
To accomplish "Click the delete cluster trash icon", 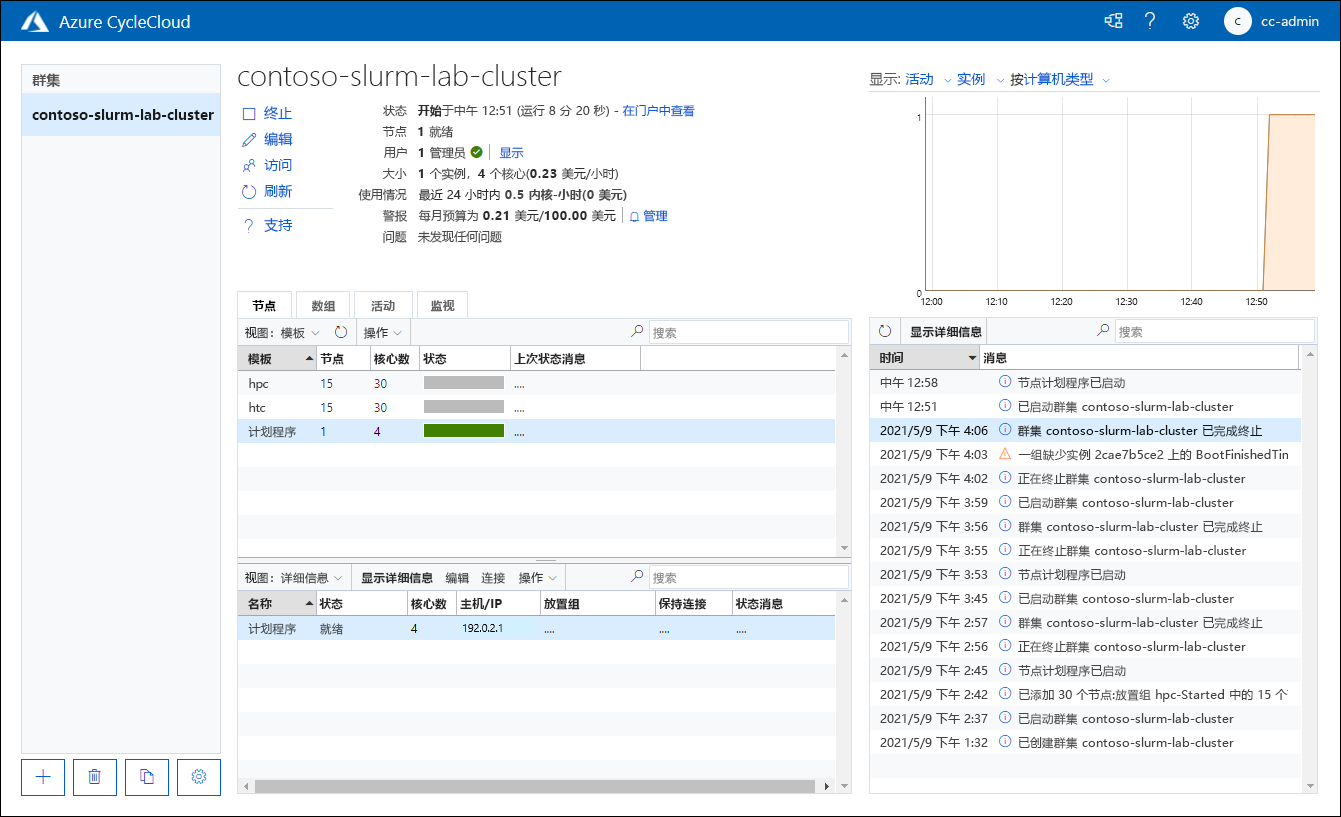I will (95, 777).
